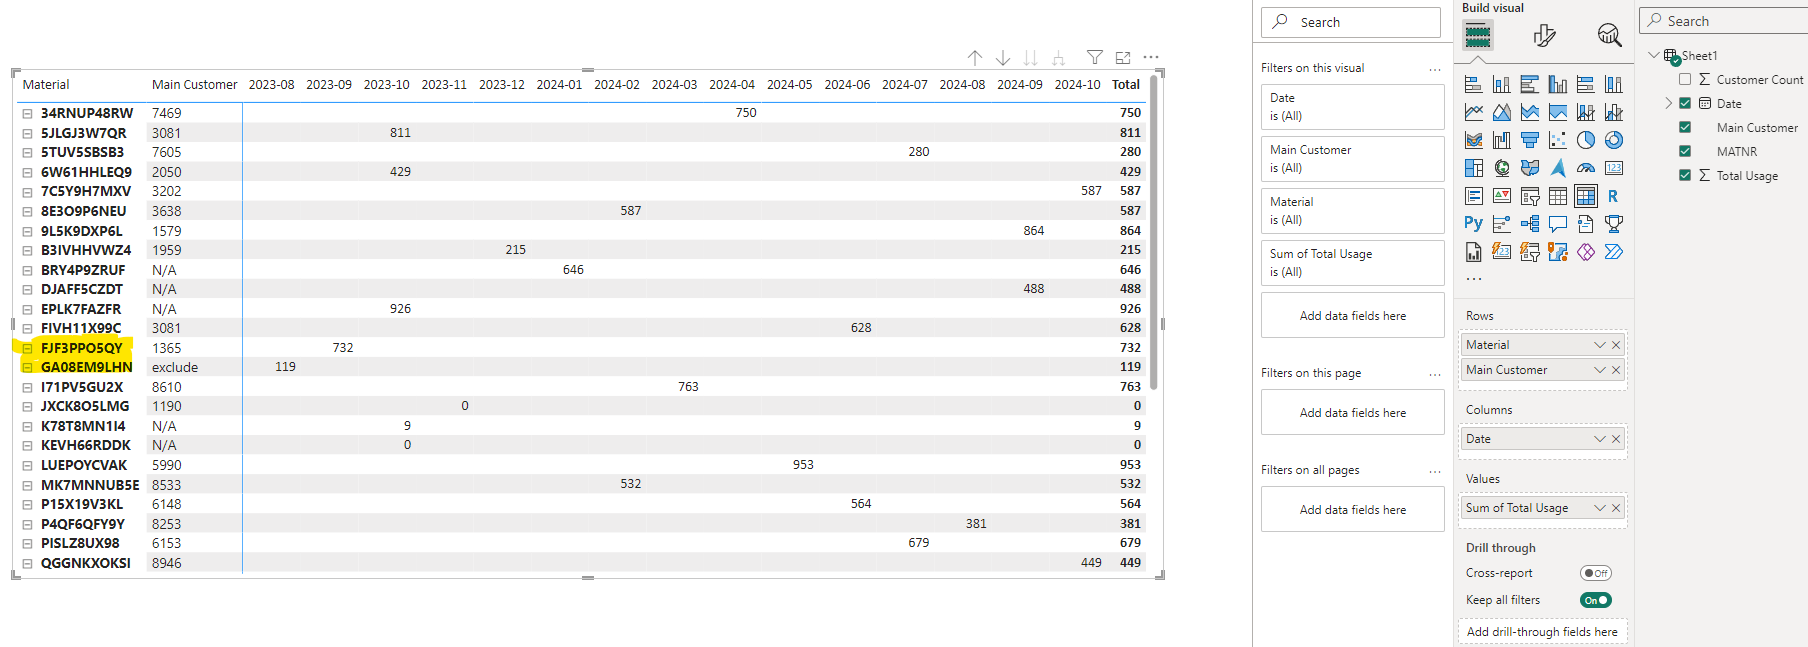Select the stacked bar chart visual

[1473, 85]
